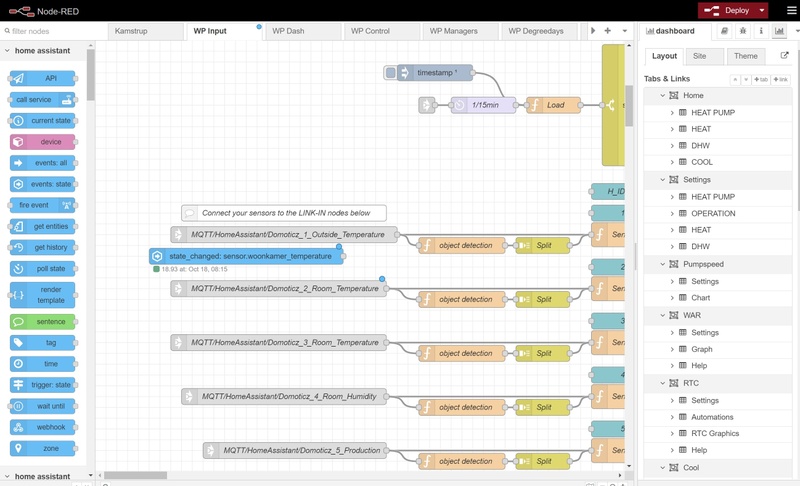Collapse the Home tab in layout tree

click(663, 95)
